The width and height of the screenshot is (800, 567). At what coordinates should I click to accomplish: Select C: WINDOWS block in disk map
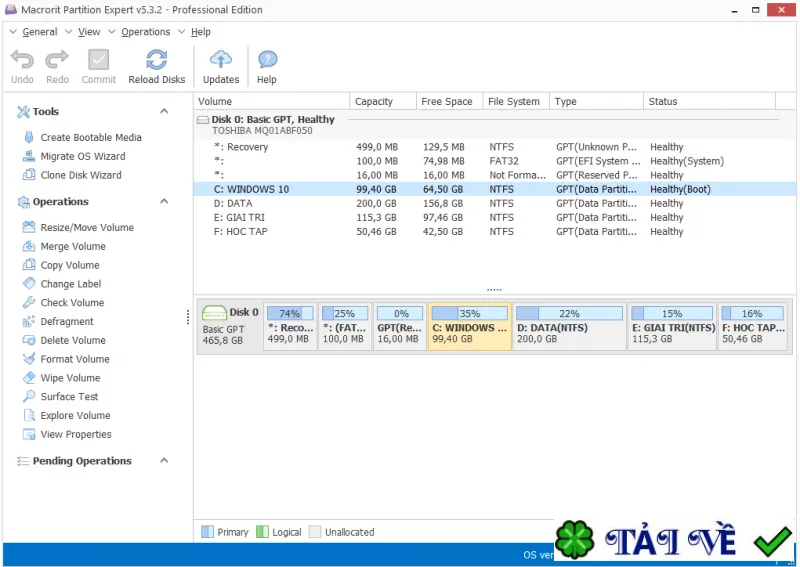[470, 326]
